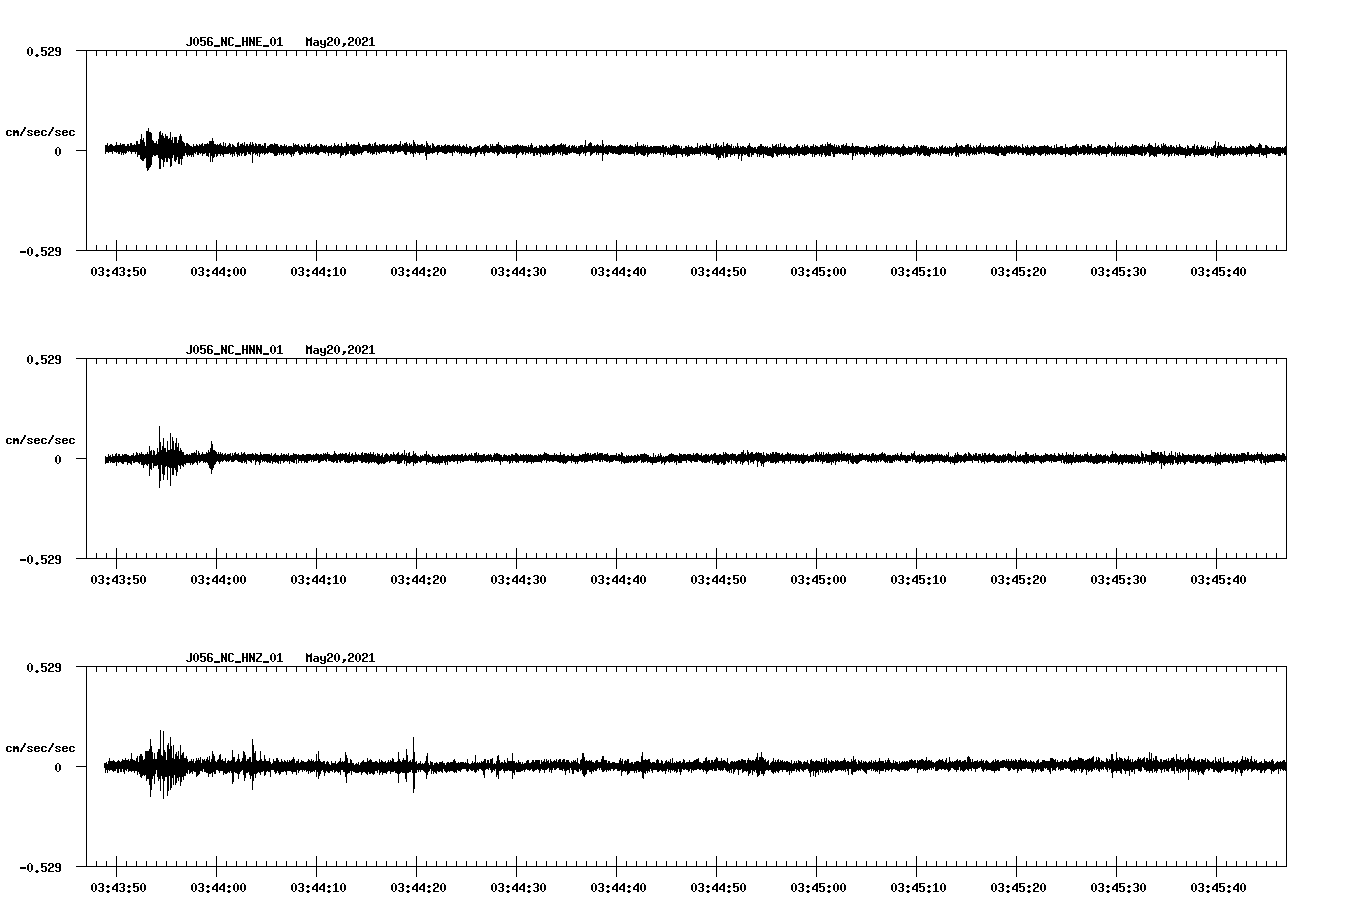Select the May20,2021 date on the HNZ plot

(340, 658)
